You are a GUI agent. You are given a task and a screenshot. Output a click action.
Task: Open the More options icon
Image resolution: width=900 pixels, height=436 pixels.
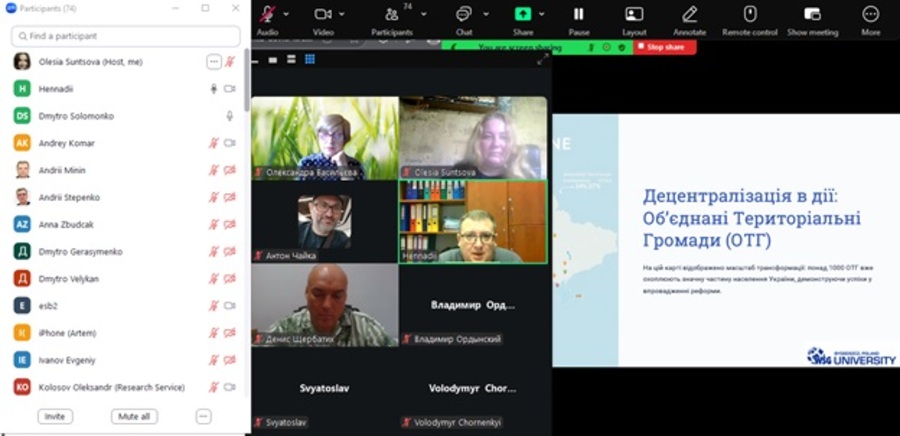(871, 14)
